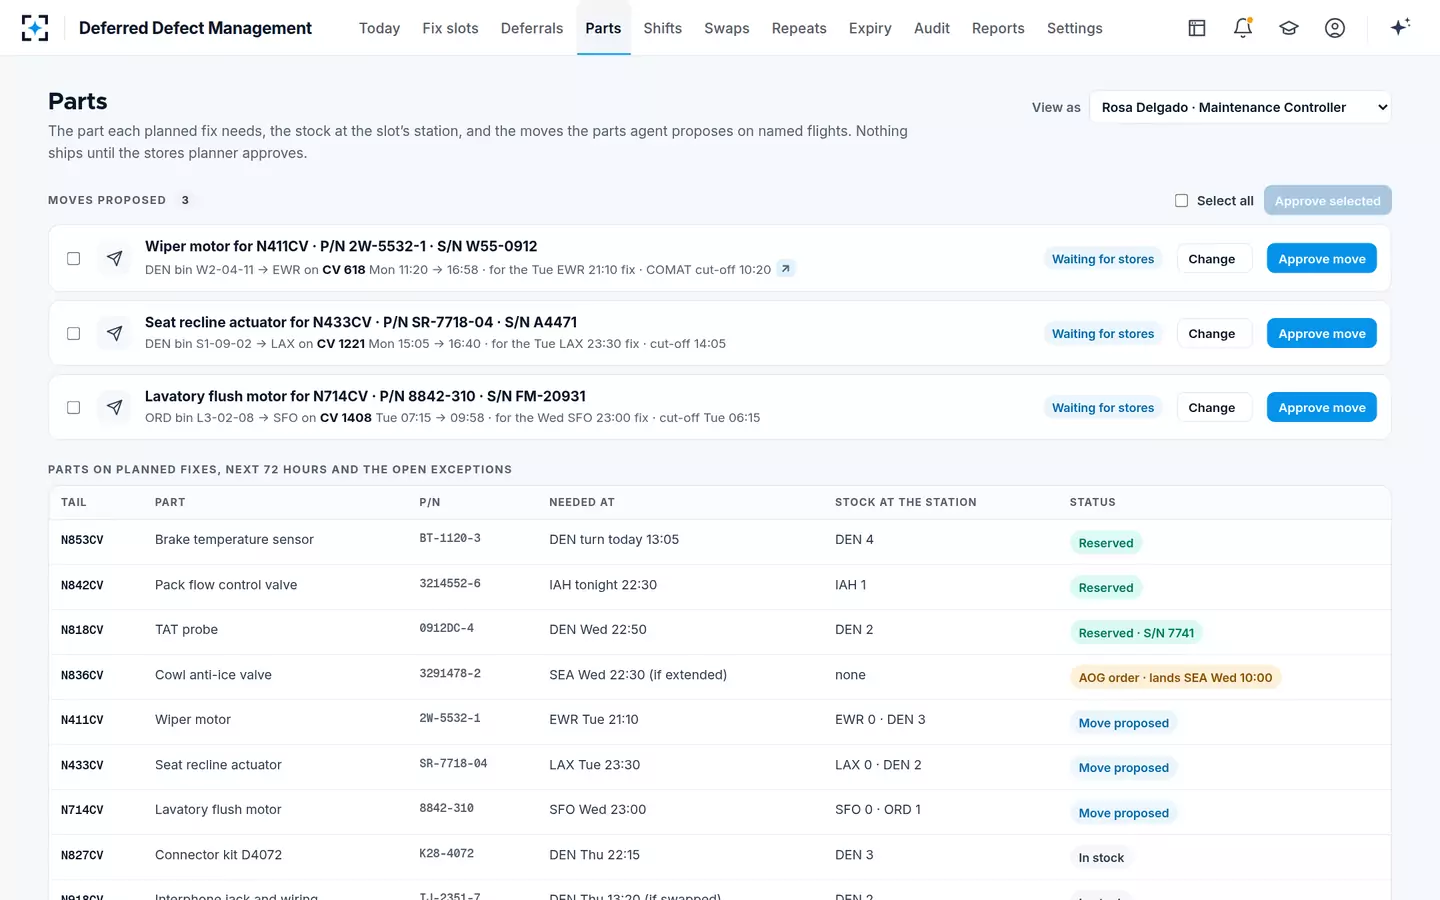This screenshot has height=900, width=1440.
Task: Tick the seat recline actuator checkbox
Action: [73, 333]
